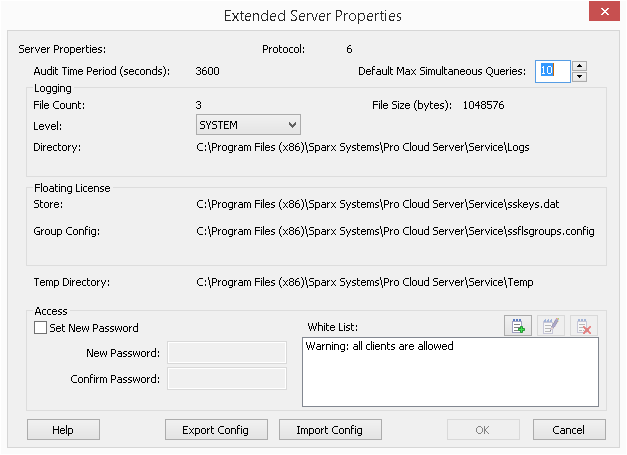Decrease Default Max Simultaneous Queries with down arrow
This screenshot has width=627, height=455.
click(580, 77)
